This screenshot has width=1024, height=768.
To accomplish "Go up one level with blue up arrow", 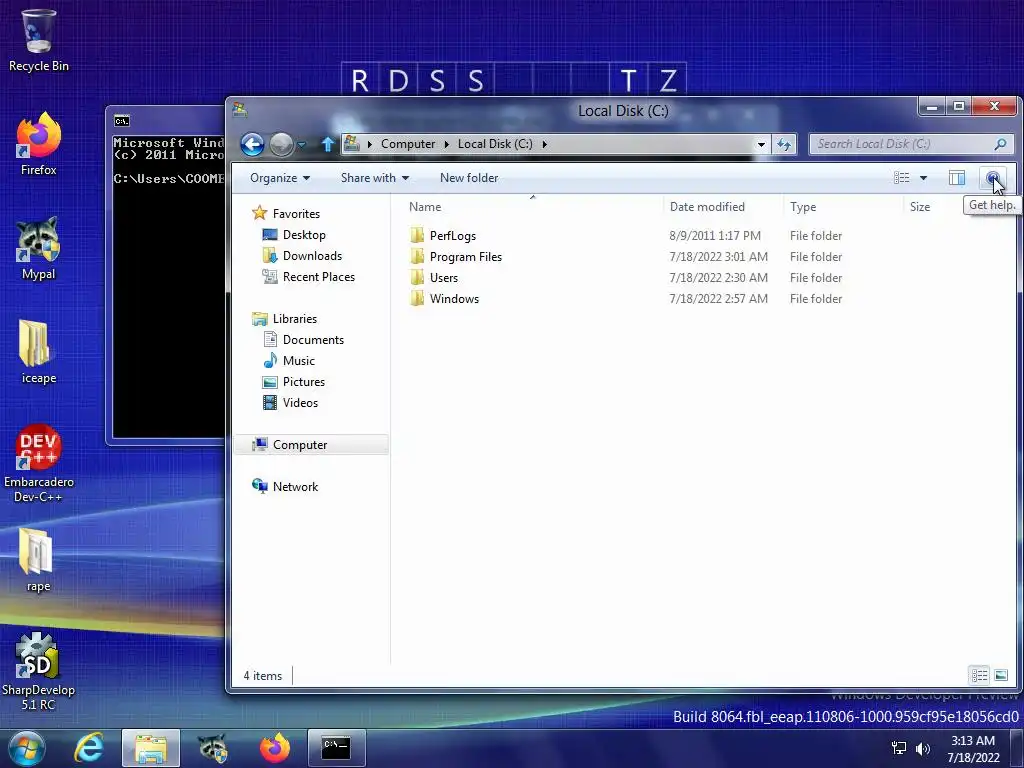I will click(328, 144).
